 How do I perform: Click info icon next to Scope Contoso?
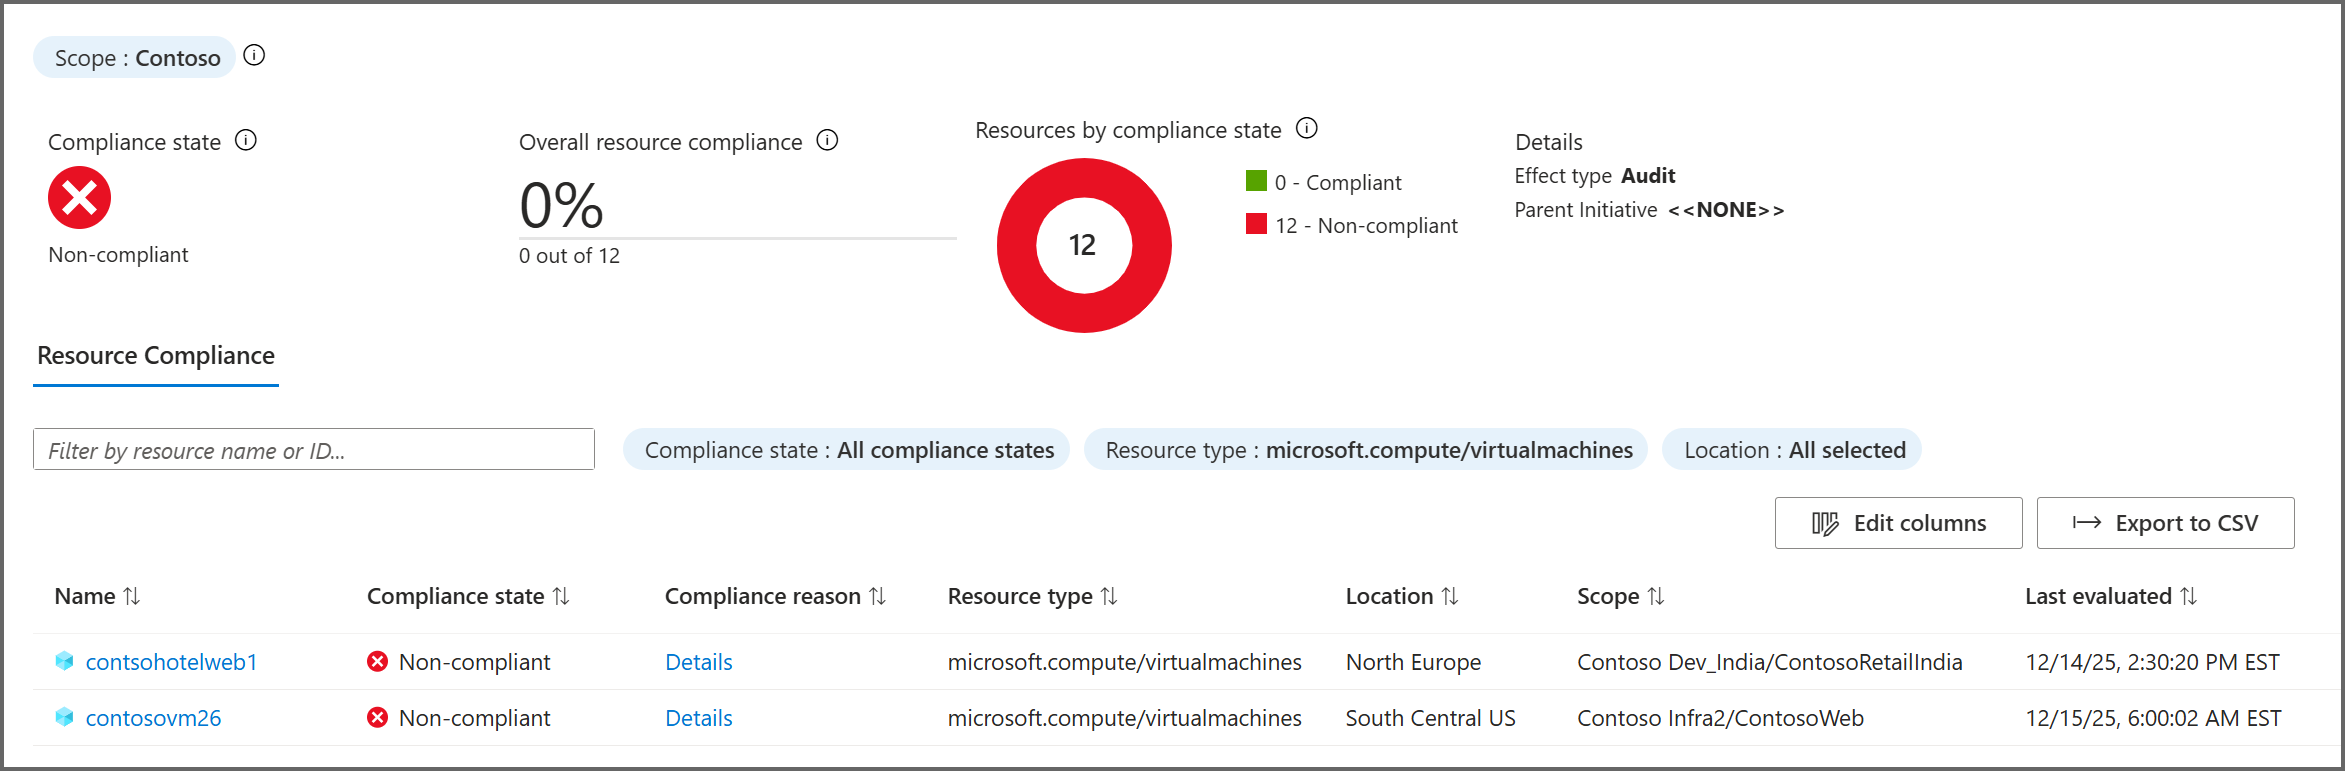(x=254, y=56)
